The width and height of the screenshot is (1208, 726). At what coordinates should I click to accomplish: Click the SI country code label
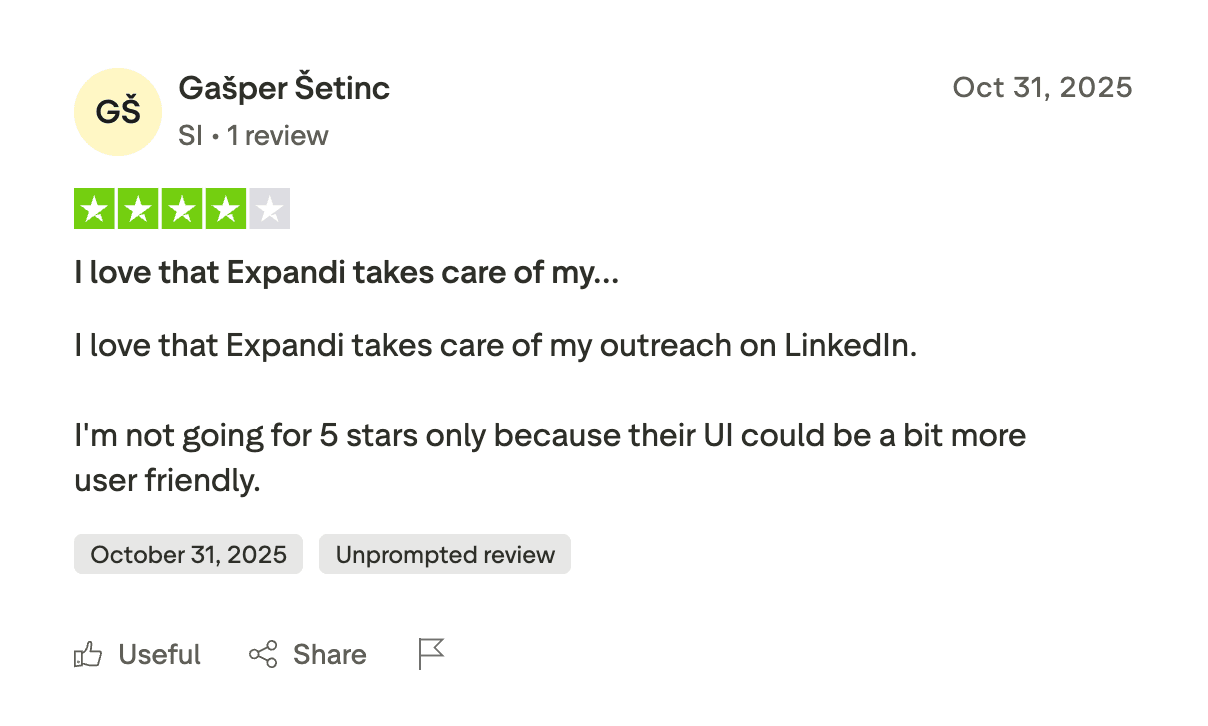coord(190,135)
